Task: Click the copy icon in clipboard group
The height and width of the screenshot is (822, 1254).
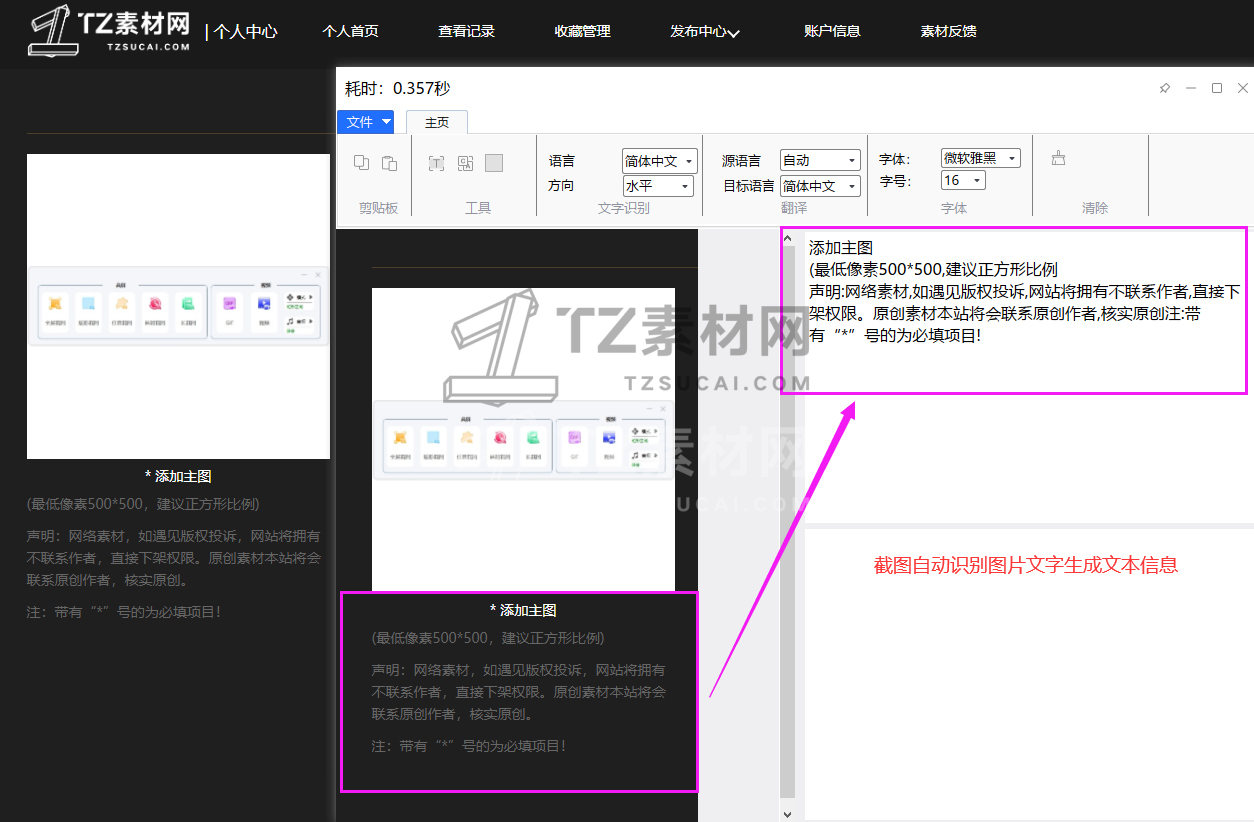Action: 362,163
